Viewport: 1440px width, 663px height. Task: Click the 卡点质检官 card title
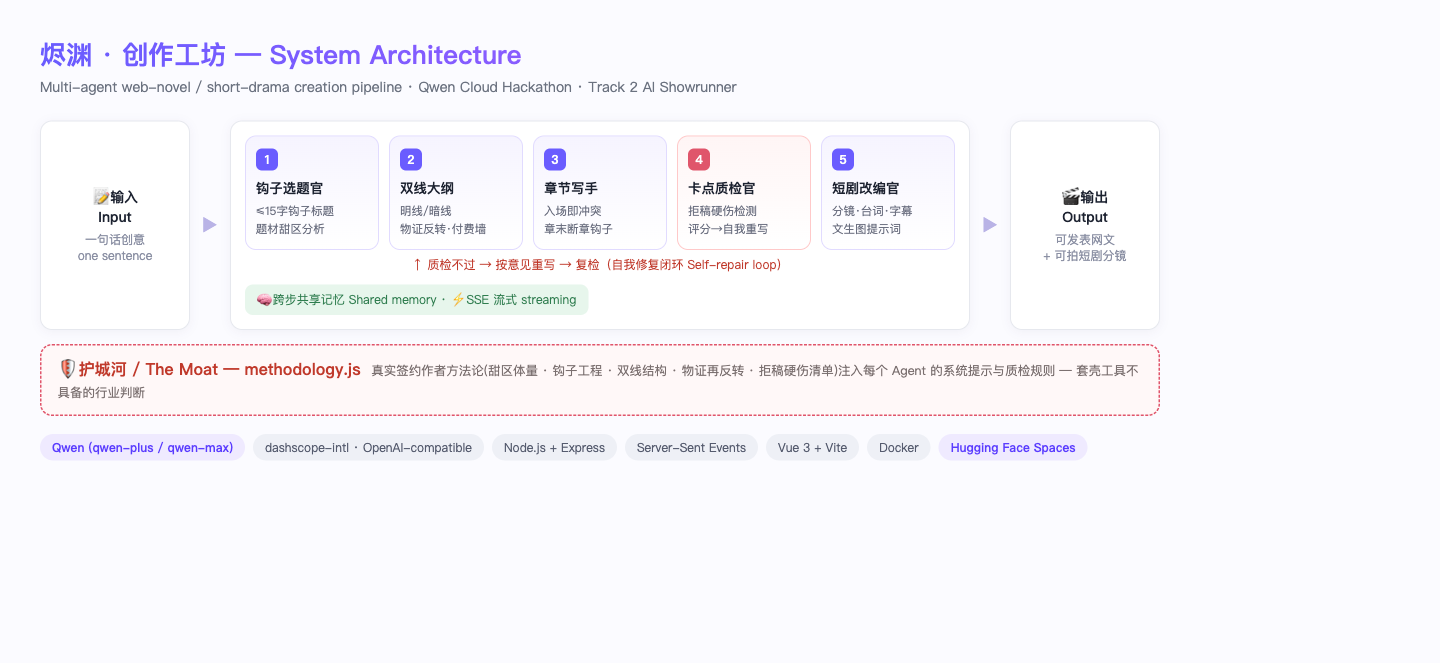(721, 188)
